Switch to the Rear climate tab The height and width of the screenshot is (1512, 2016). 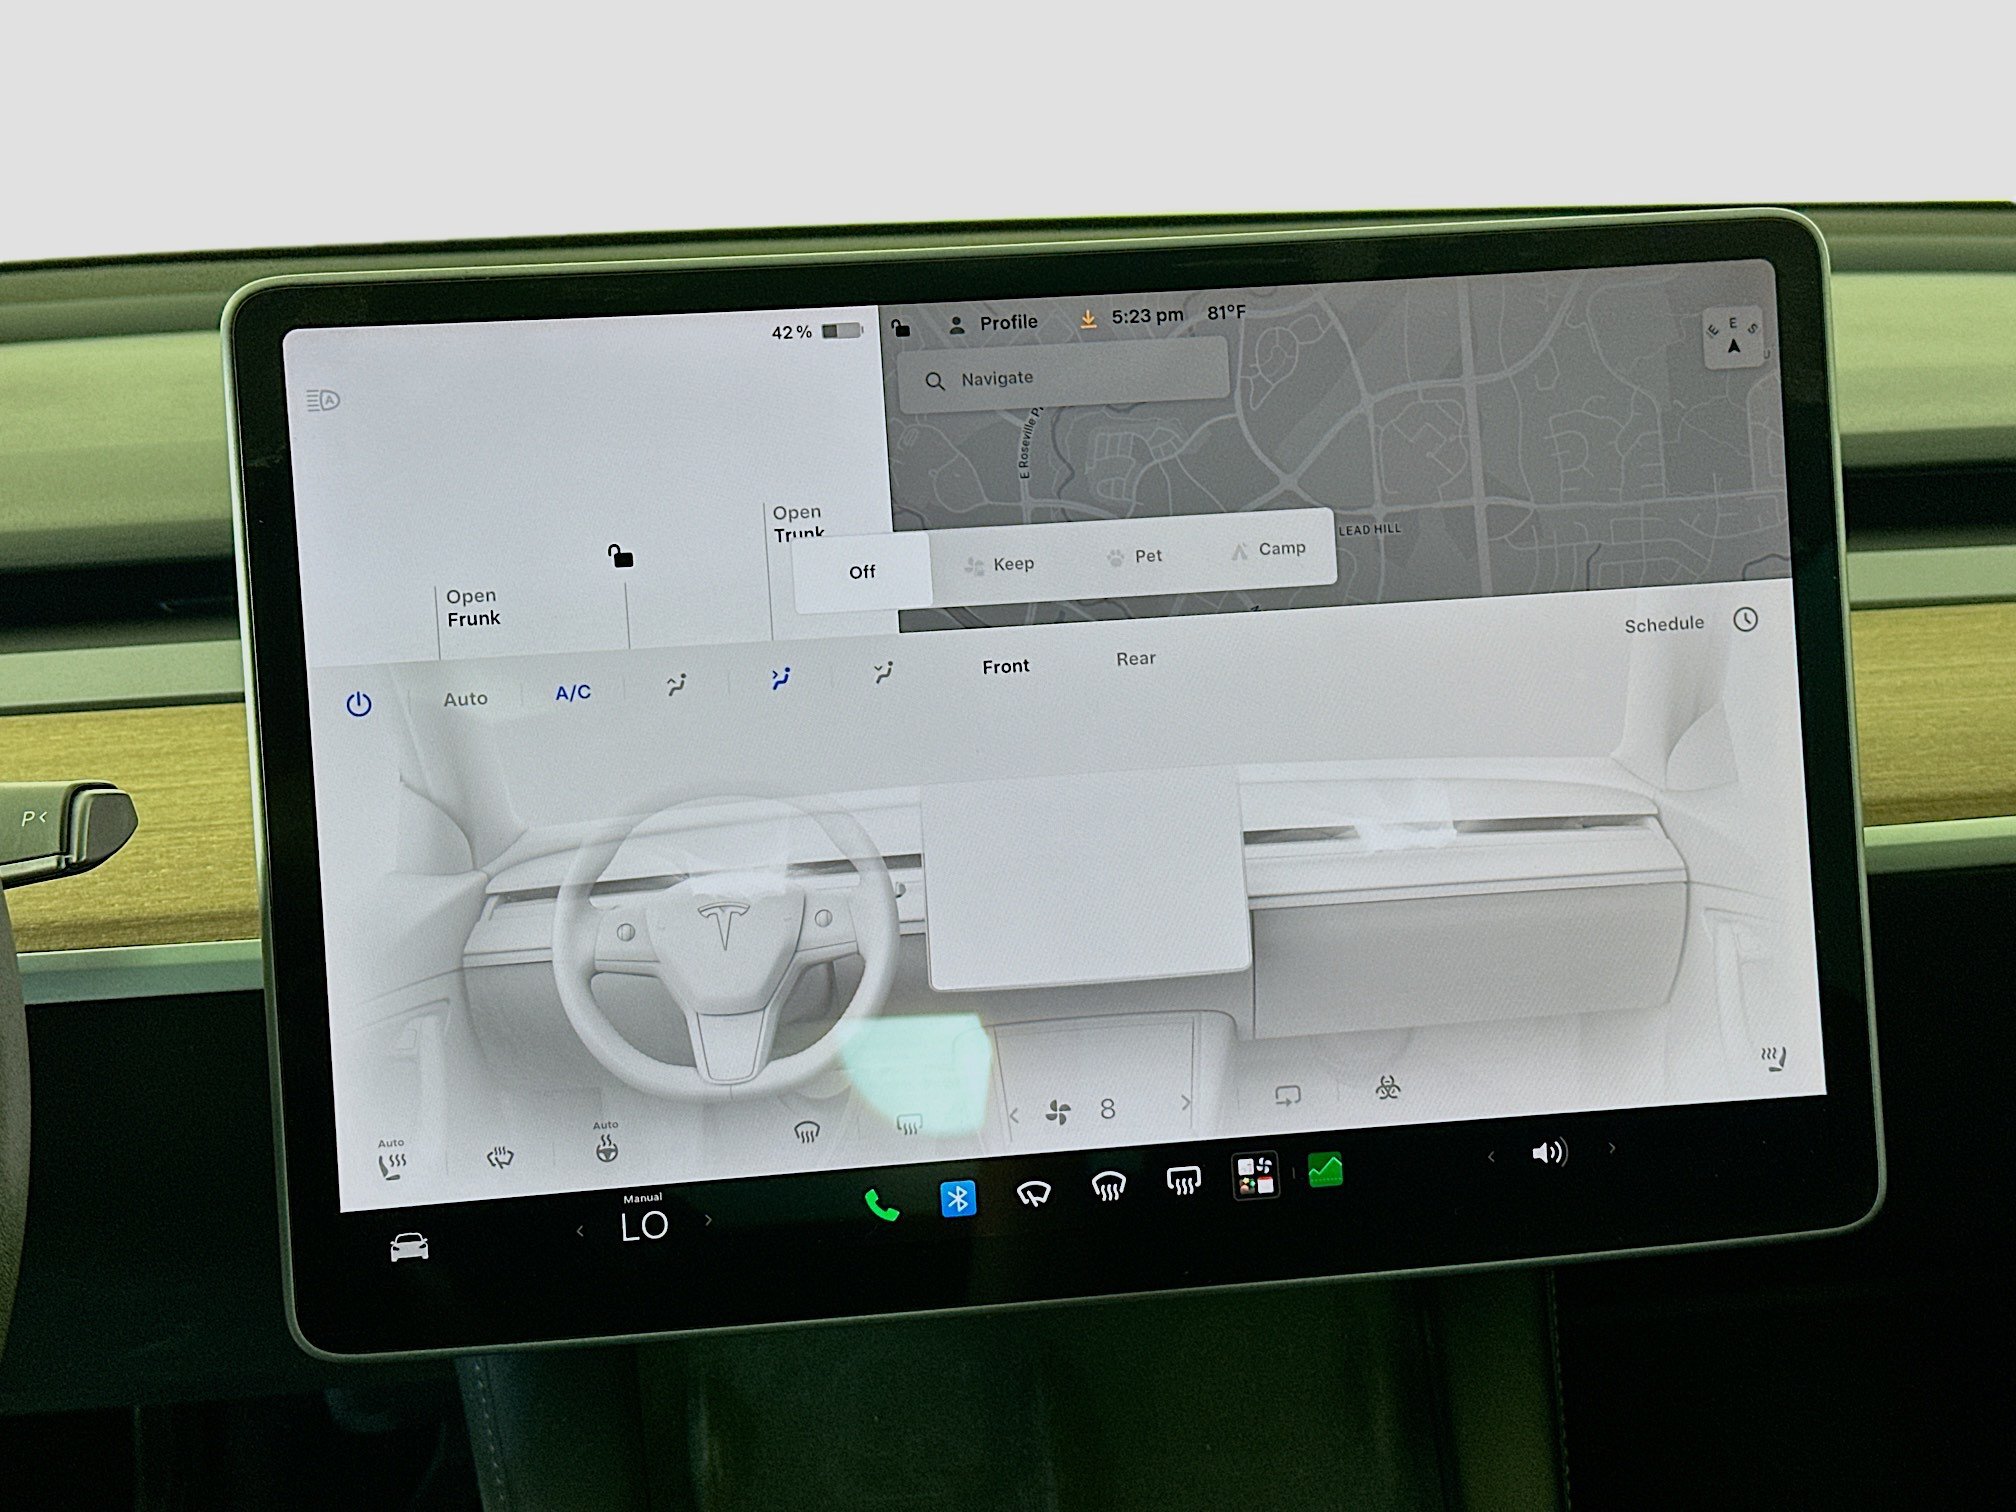pos(1136,659)
